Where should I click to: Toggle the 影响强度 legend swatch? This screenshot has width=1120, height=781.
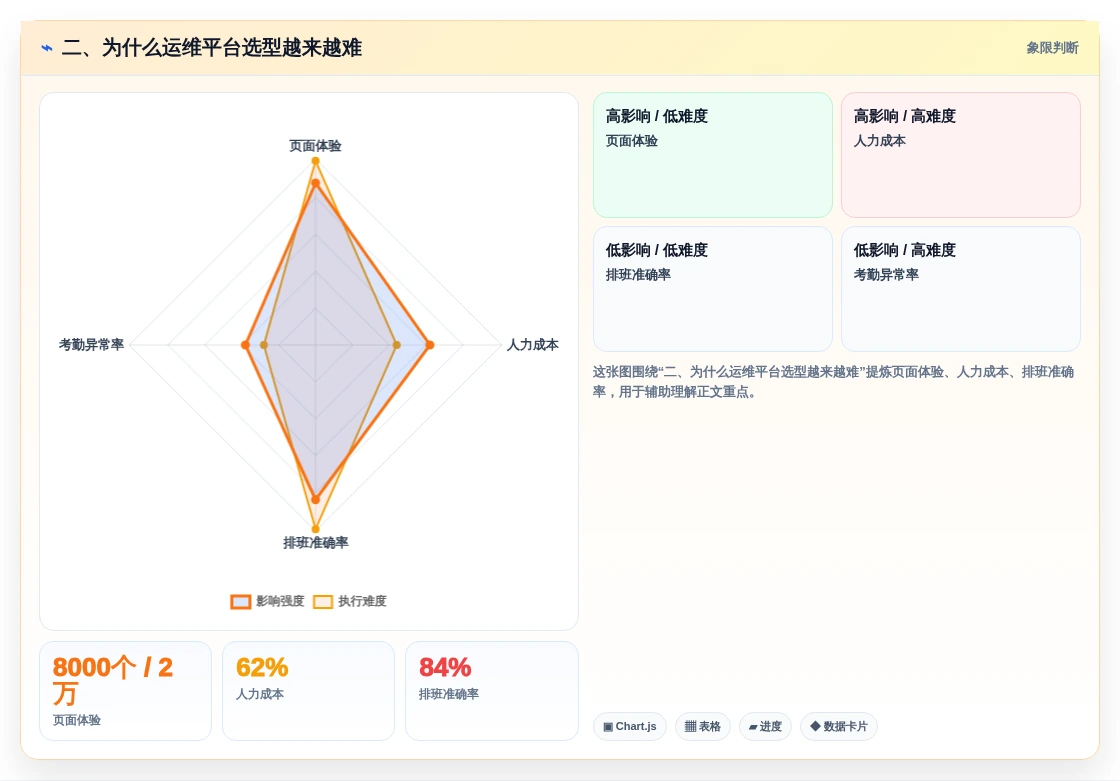241,602
